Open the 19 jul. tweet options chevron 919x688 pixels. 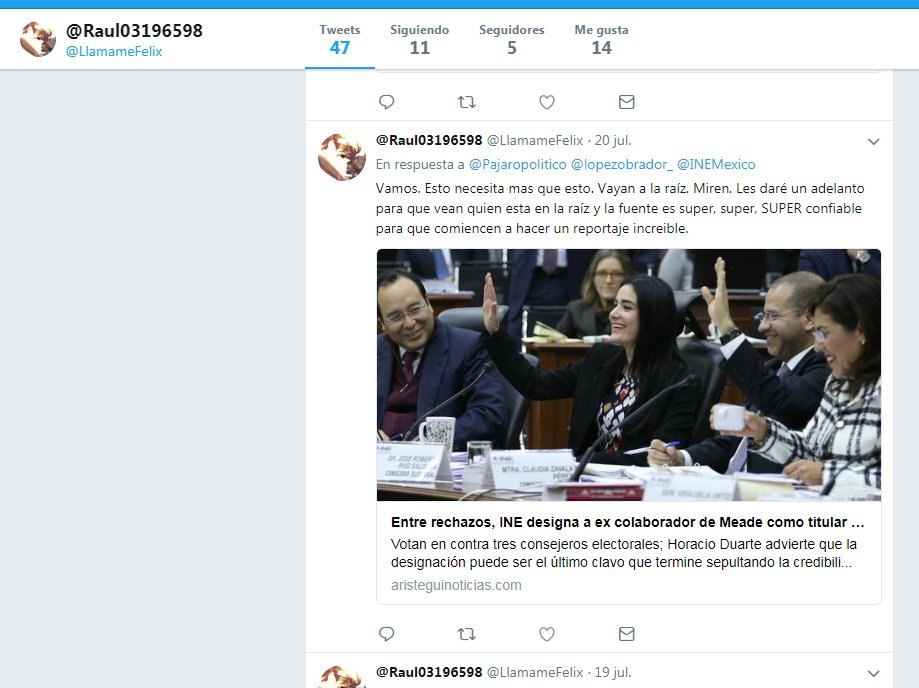873,673
